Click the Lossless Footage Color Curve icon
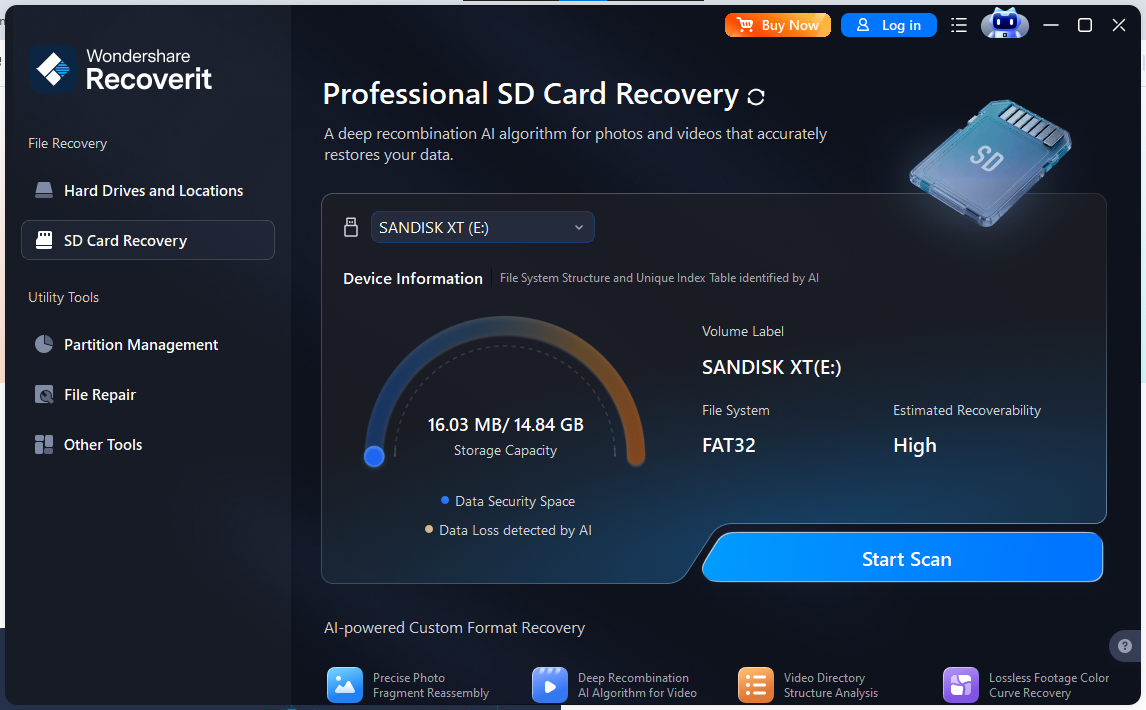This screenshot has width=1146, height=710. pyautogui.click(x=960, y=685)
